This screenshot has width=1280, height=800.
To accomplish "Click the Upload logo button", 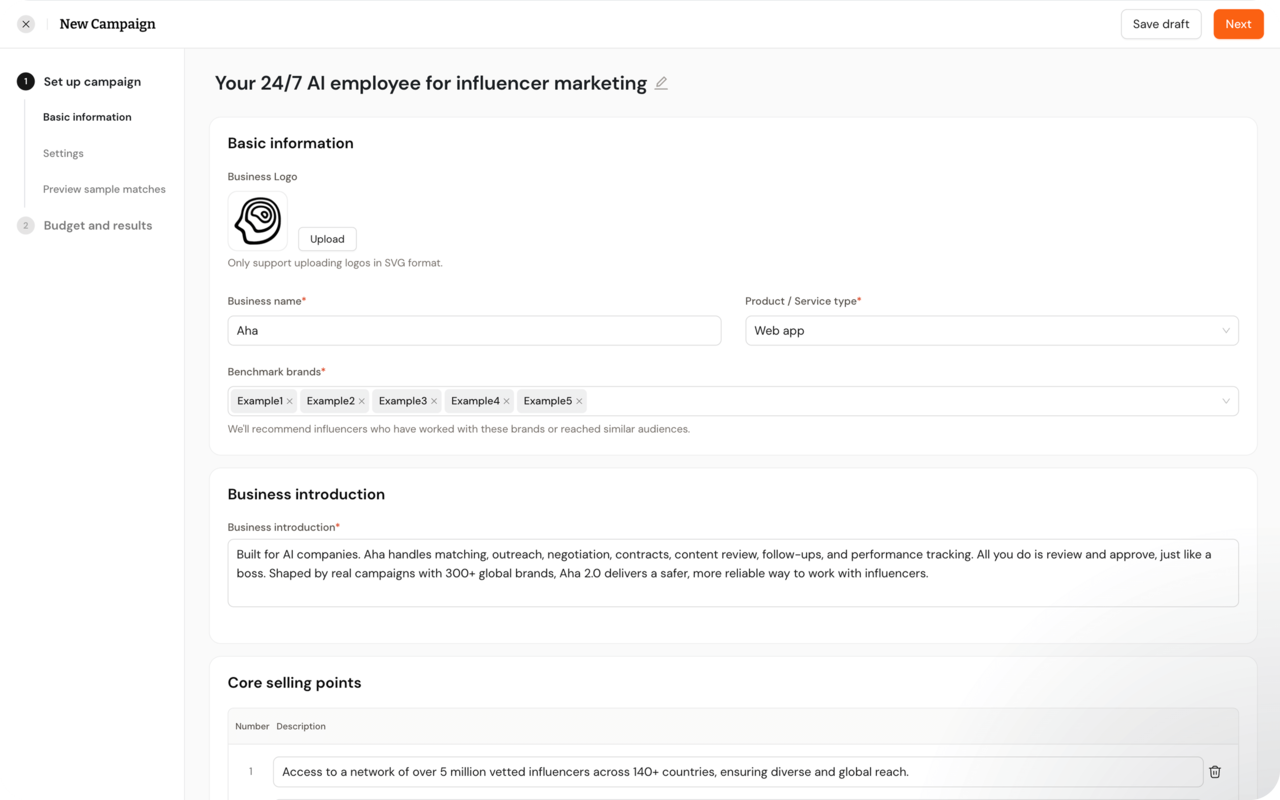I will click(327, 239).
